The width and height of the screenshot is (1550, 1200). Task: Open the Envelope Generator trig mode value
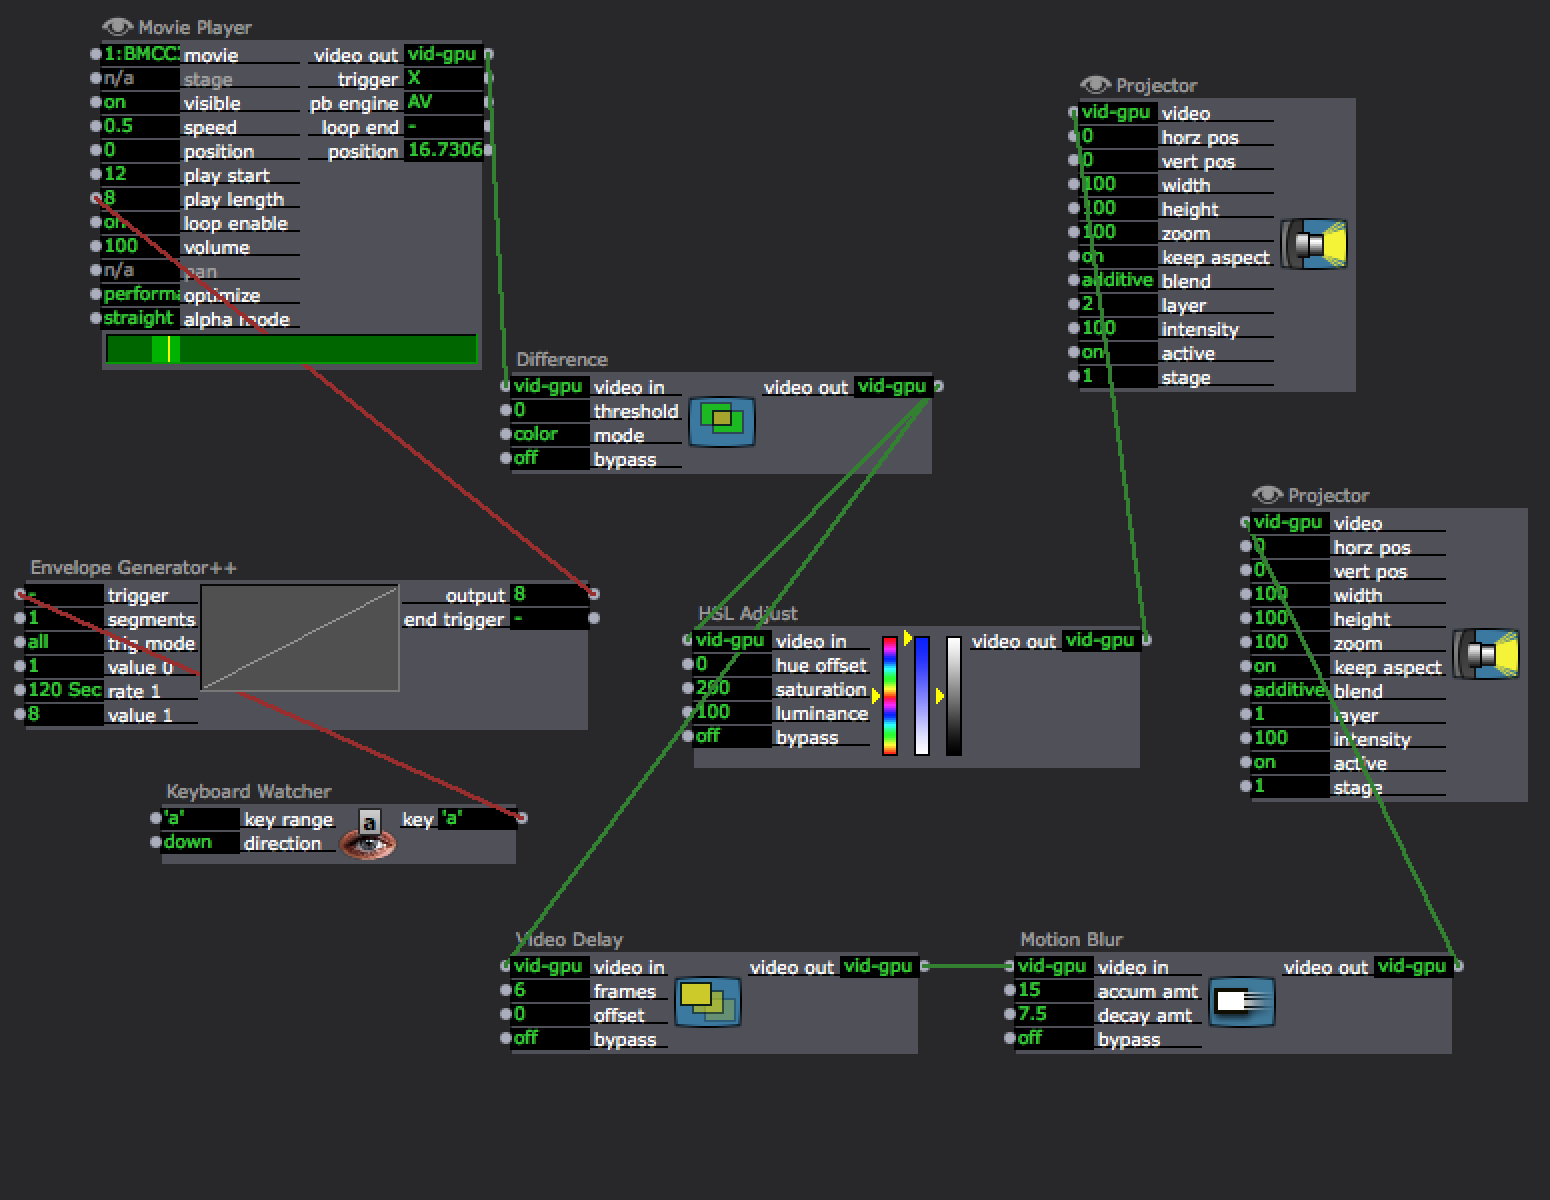[x=64, y=643]
